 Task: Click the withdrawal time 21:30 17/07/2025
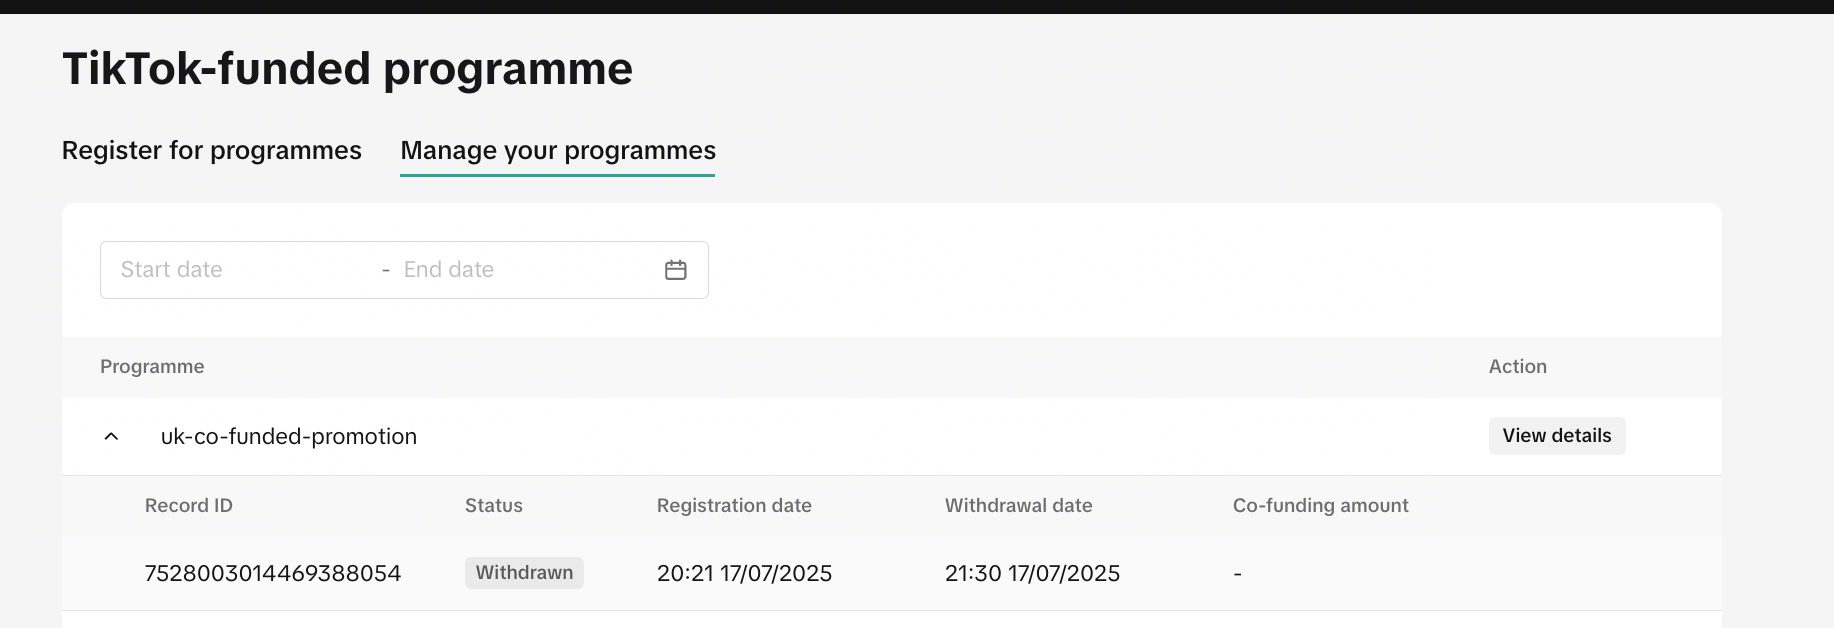tap(1032, 573)
